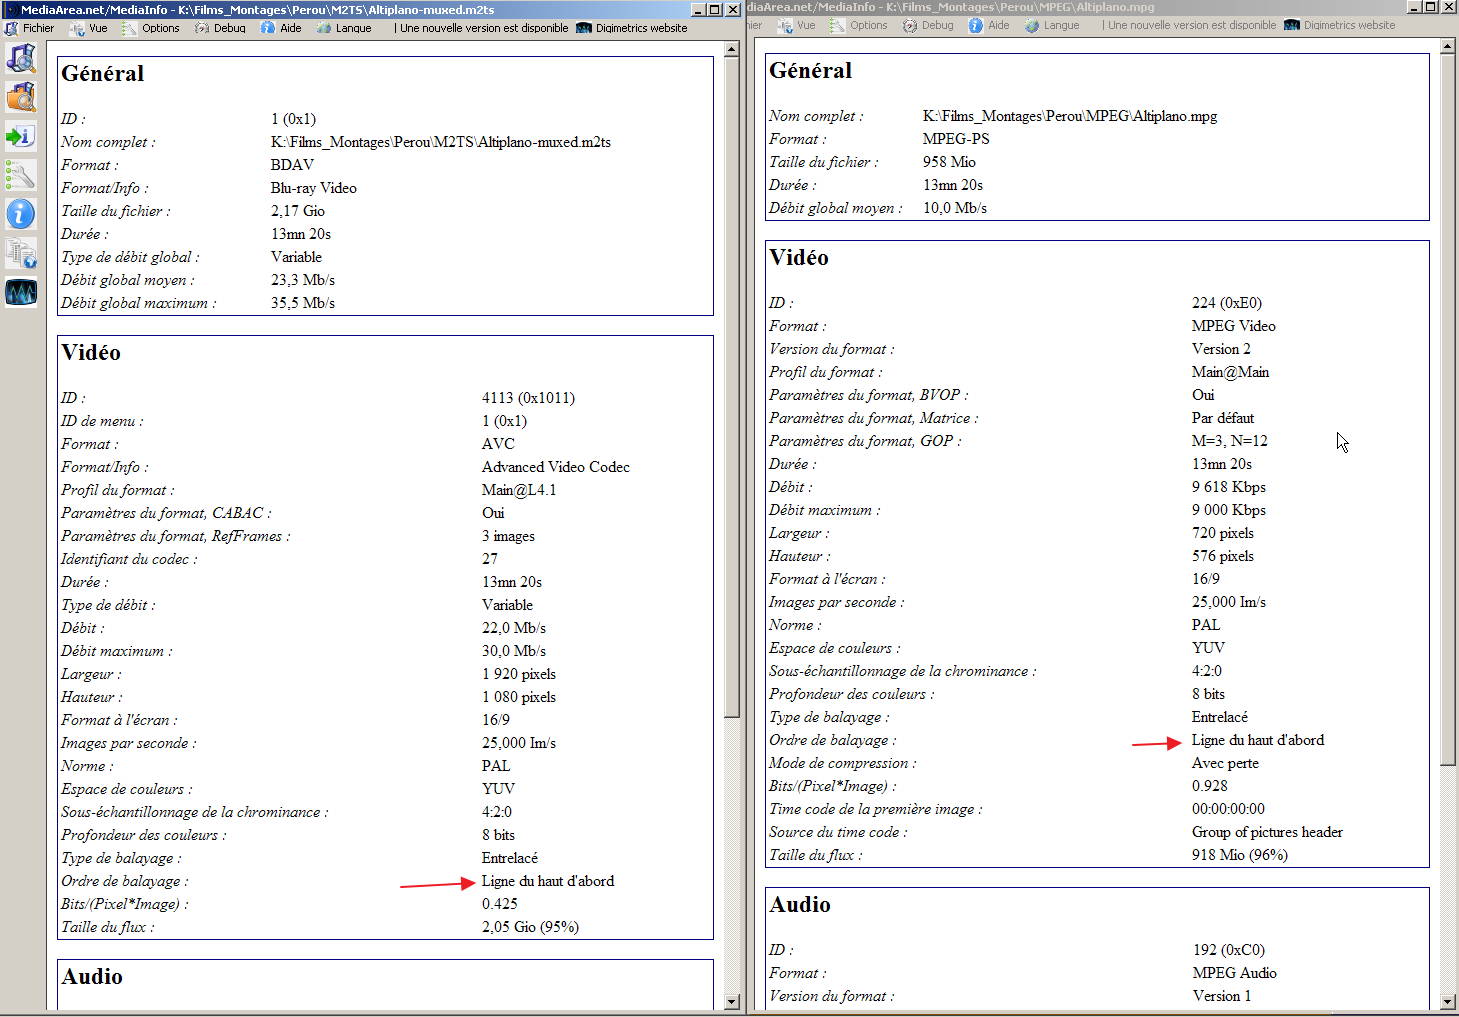Open Options menu in the Altiplano.mpg window
Screen dimensions: 1459x1017
pos(868,25)
